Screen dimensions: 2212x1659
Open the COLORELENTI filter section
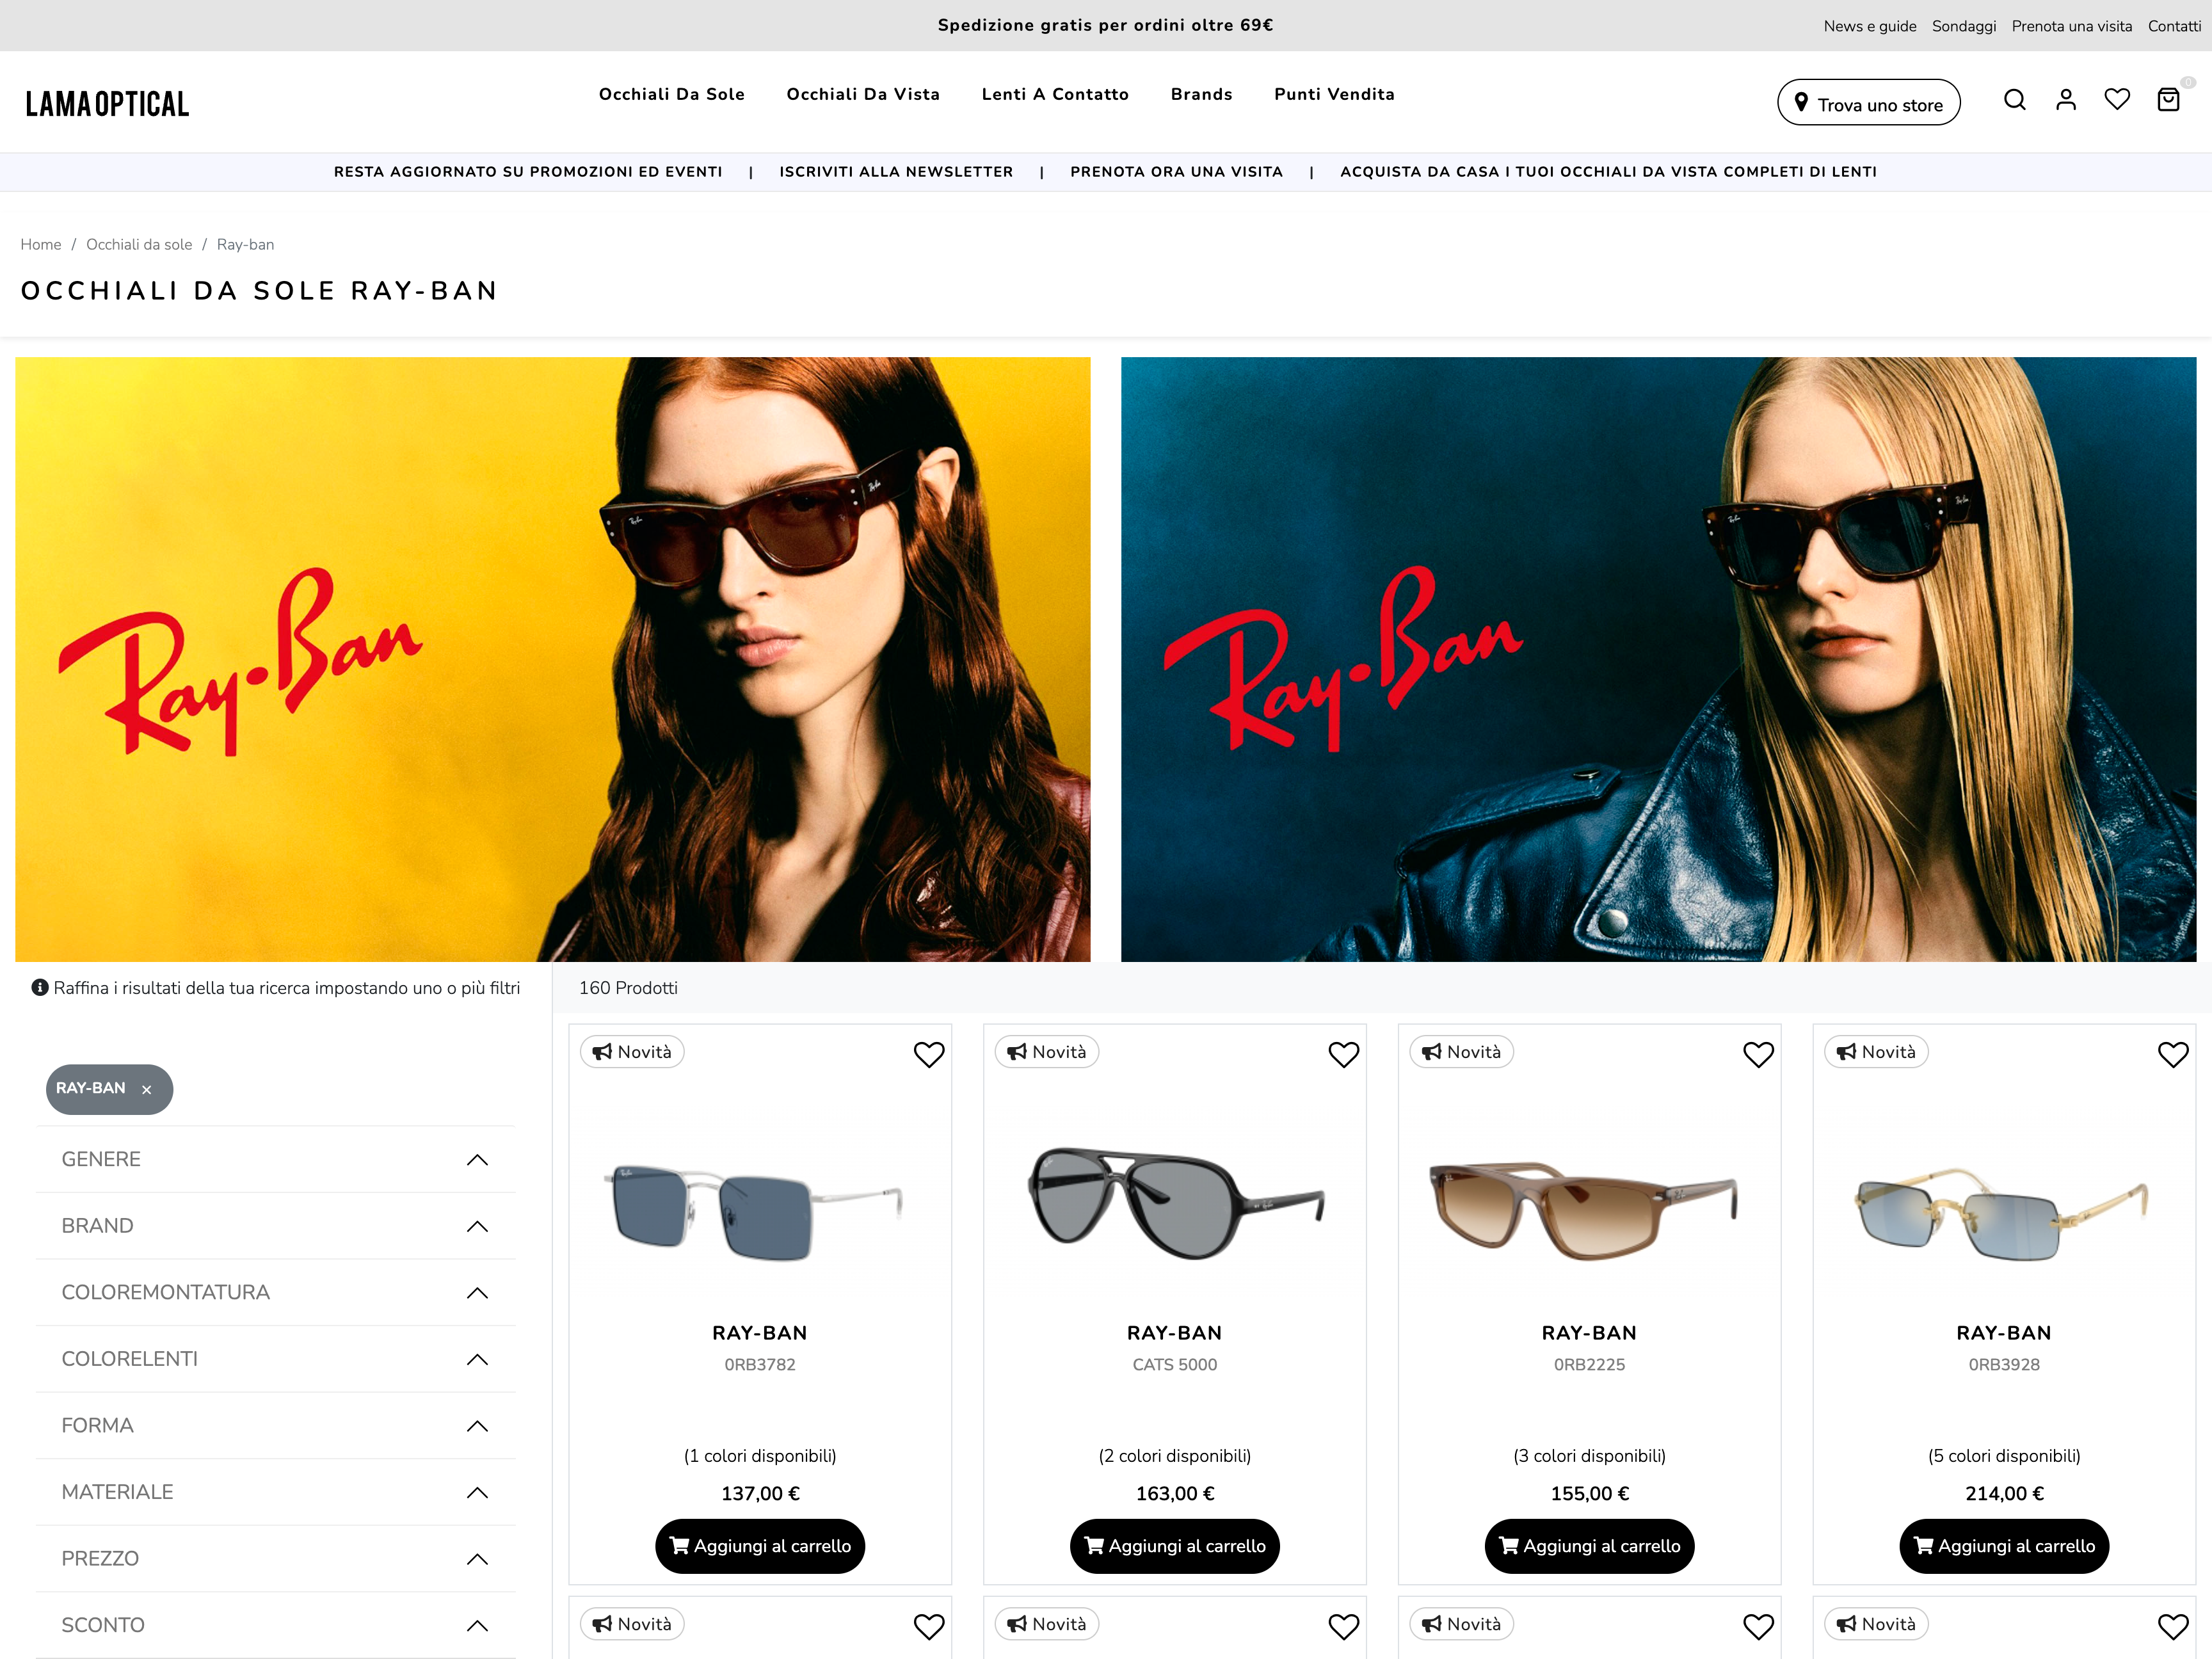tap(276, 1359)
